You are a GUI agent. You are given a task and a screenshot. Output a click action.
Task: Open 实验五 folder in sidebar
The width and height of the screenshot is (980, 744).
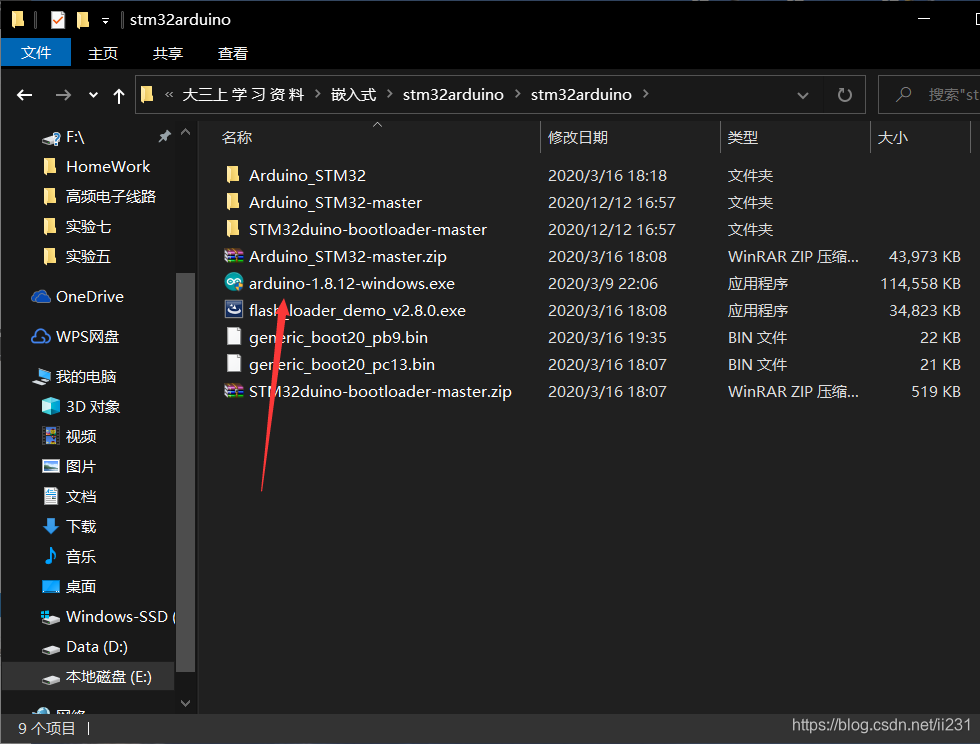88,256
